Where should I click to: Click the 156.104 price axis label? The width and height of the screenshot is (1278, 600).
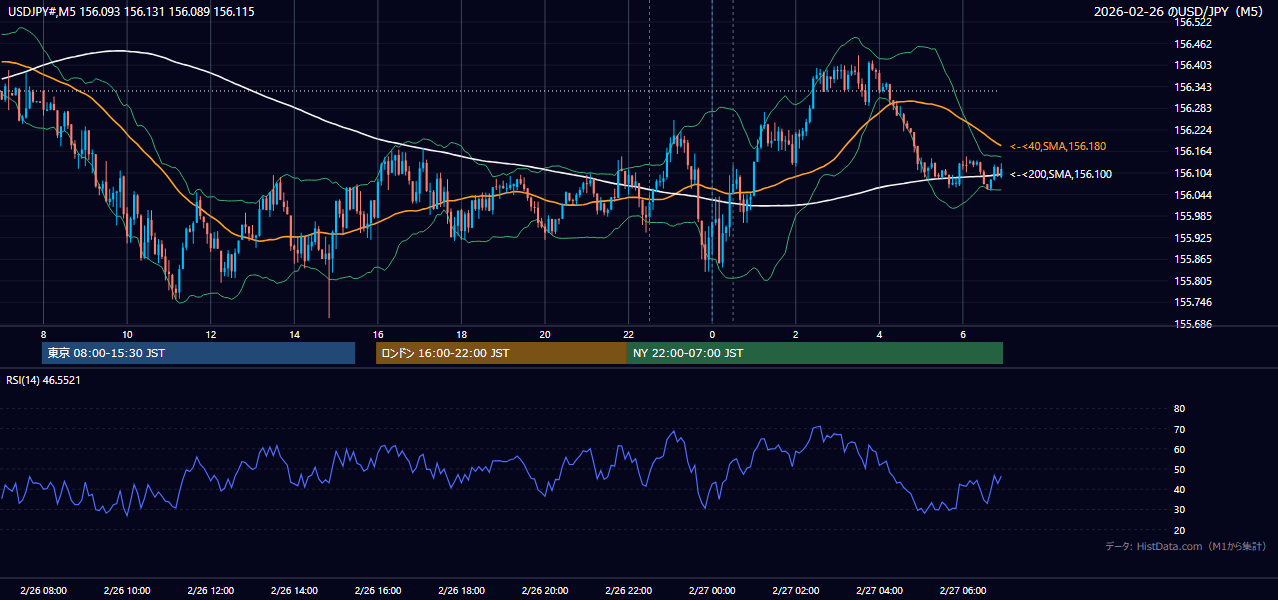click(x=1192, y=173)
